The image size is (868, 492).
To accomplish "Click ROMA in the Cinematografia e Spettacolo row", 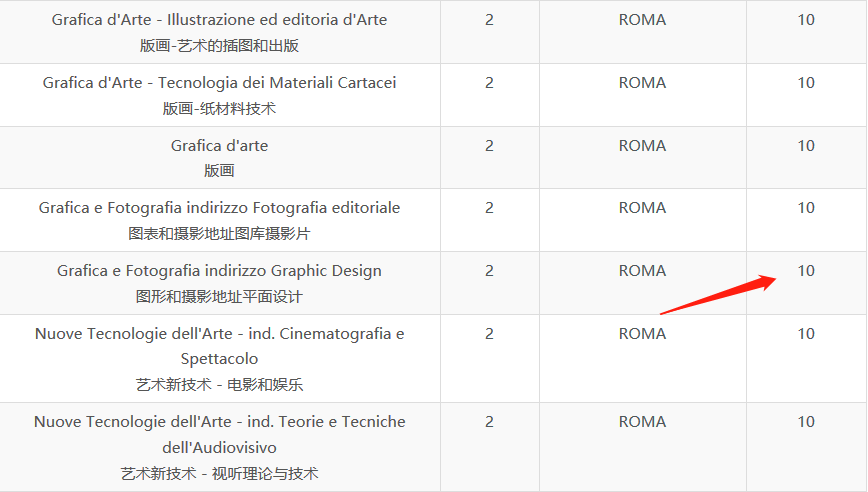I will [642, 334].
